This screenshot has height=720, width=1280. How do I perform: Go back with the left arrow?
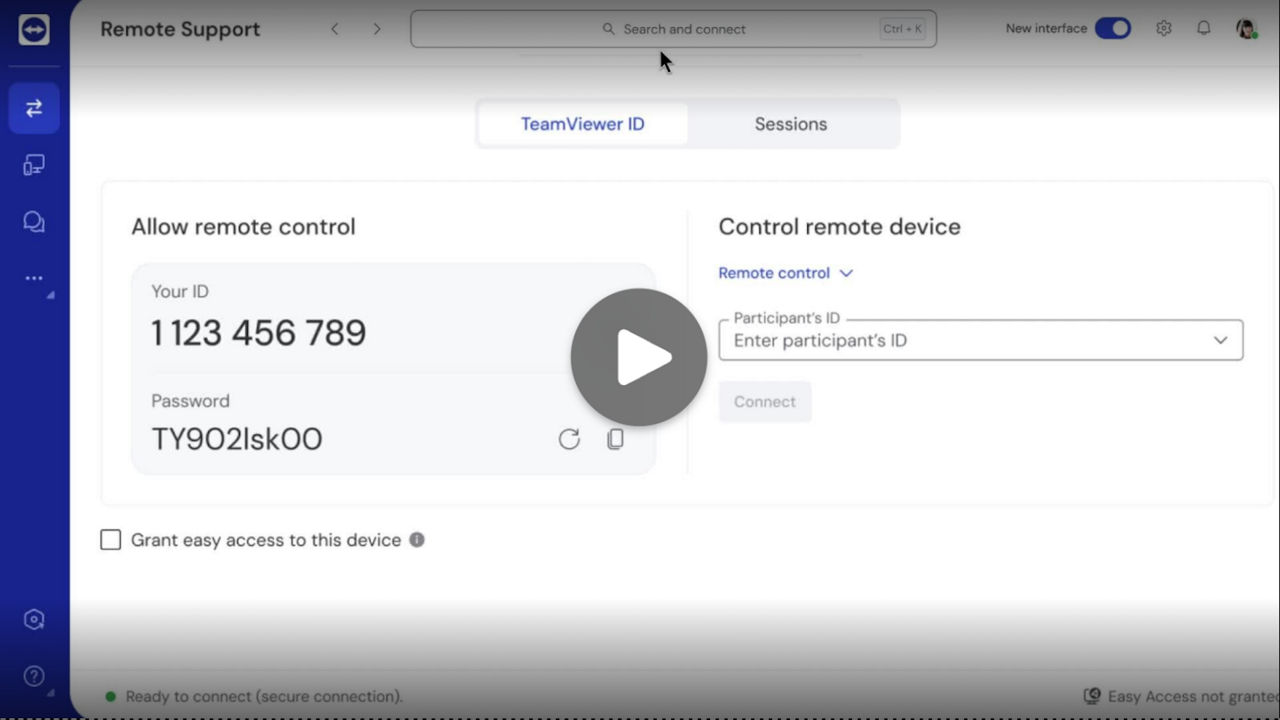pyautogui.click(x=335, y=29)
